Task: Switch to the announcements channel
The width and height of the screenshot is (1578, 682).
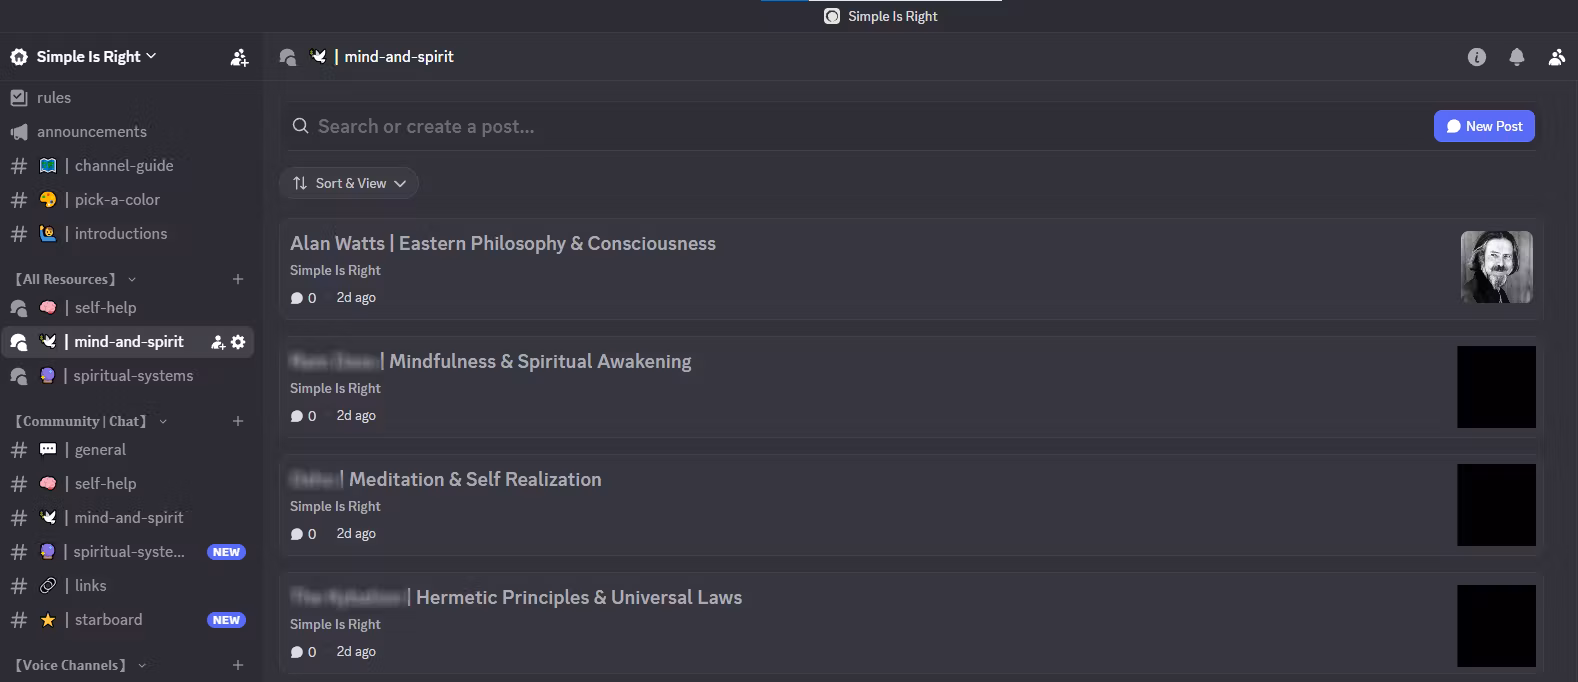Action: tap(91, 132)
